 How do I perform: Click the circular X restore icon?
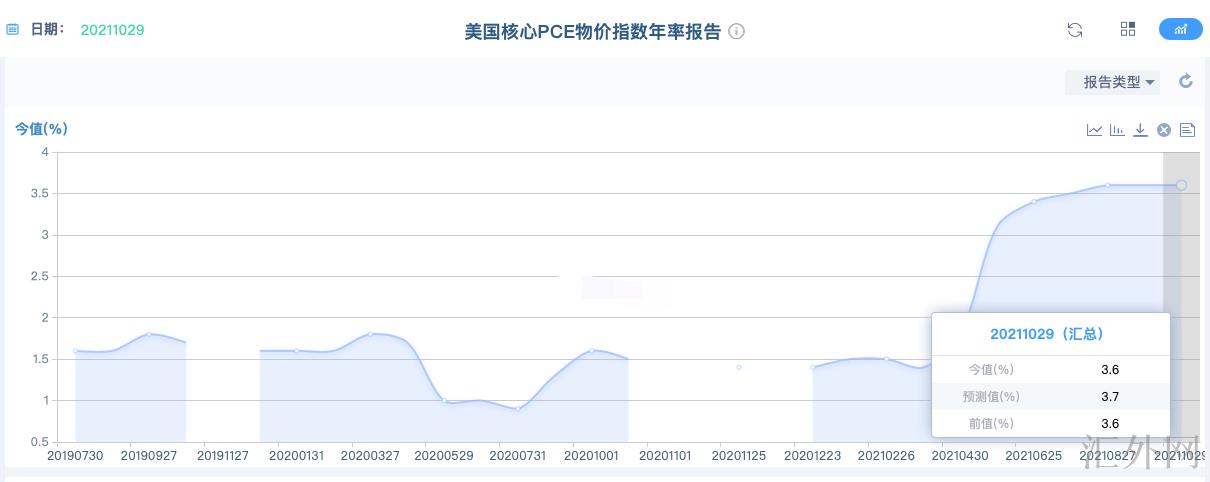click(1164, 130)
